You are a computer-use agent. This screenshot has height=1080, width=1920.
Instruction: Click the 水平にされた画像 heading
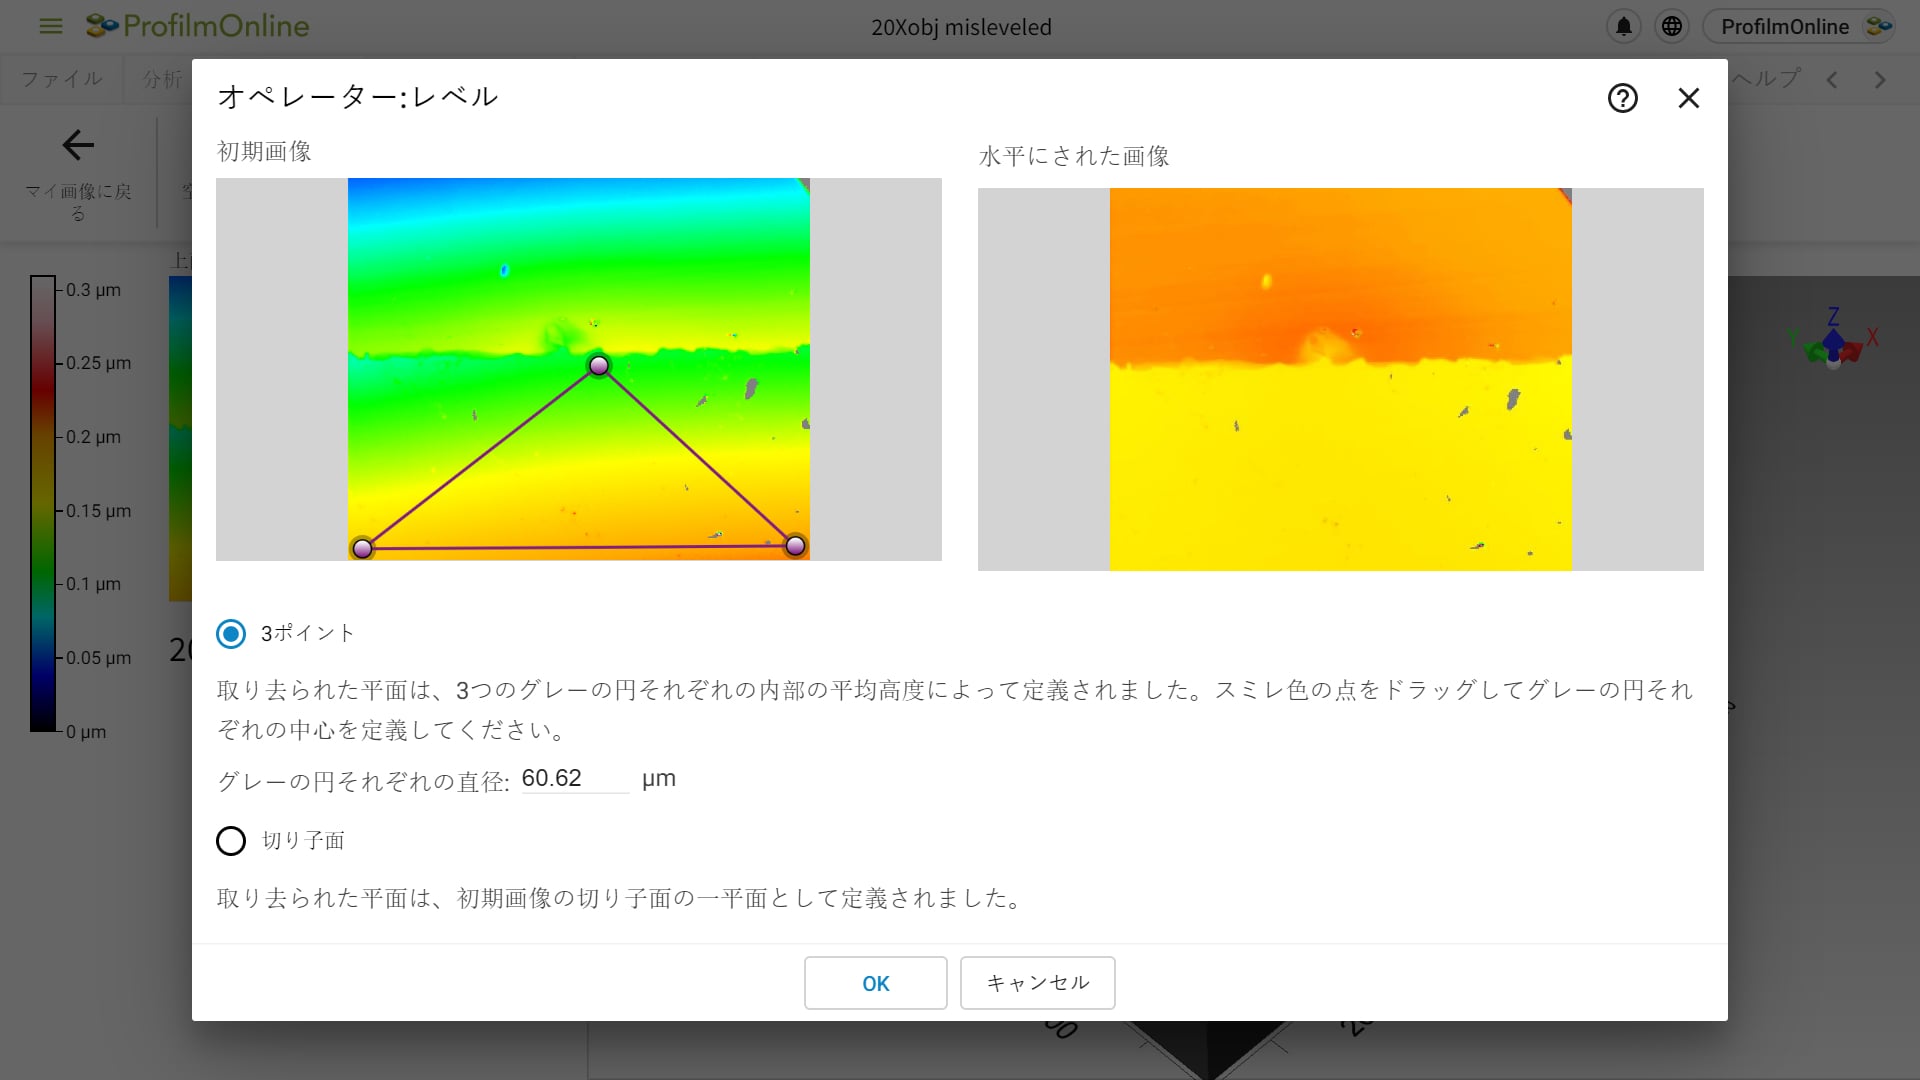pos(1074,156)
